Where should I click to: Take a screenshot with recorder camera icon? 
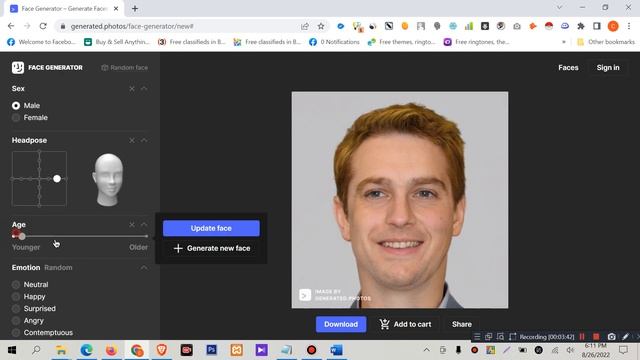point(611,337)
